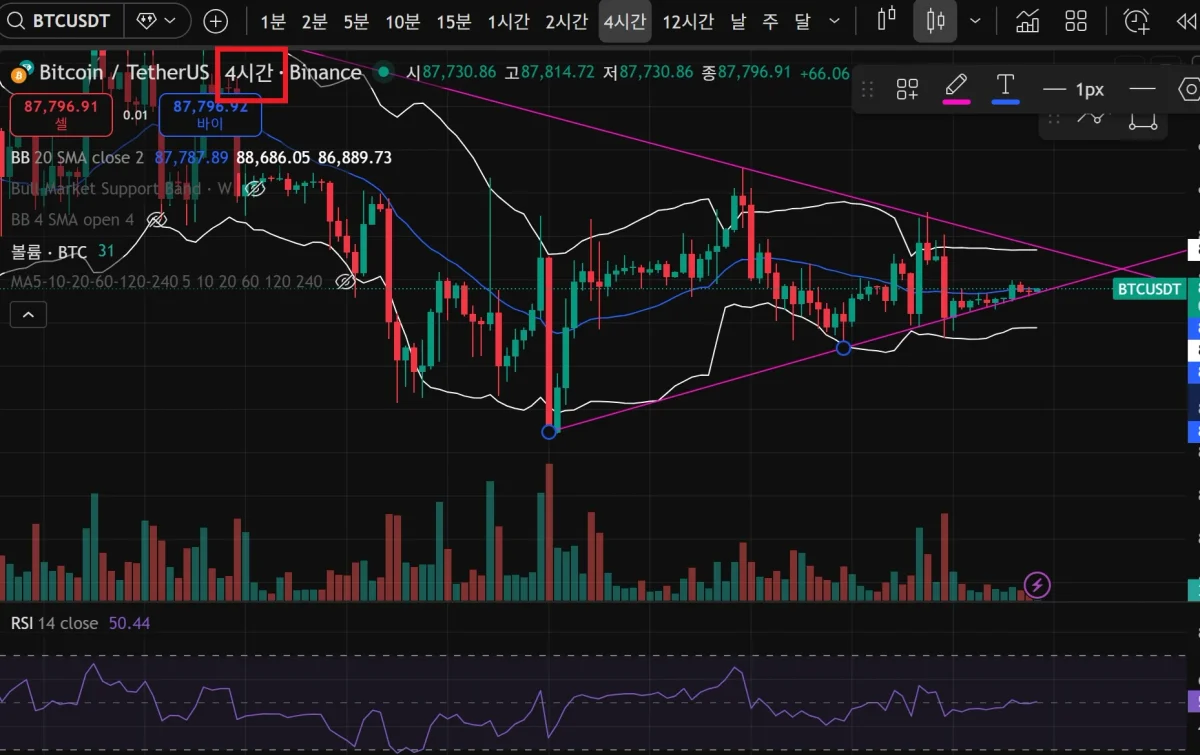The height and width of the screenshot is (755, 1200).
Task: Select the hollow candles chart type icon
Action: click(x=886, y=21)
